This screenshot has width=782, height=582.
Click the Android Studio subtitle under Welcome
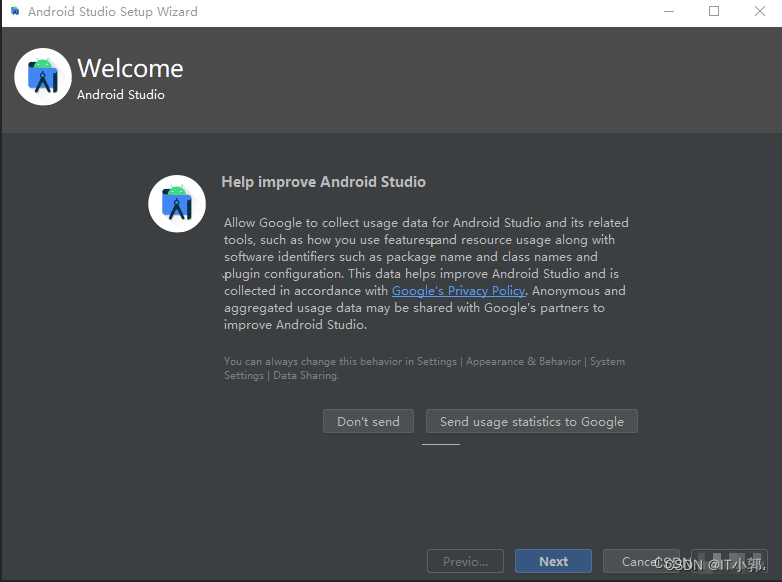coord(121,95)
